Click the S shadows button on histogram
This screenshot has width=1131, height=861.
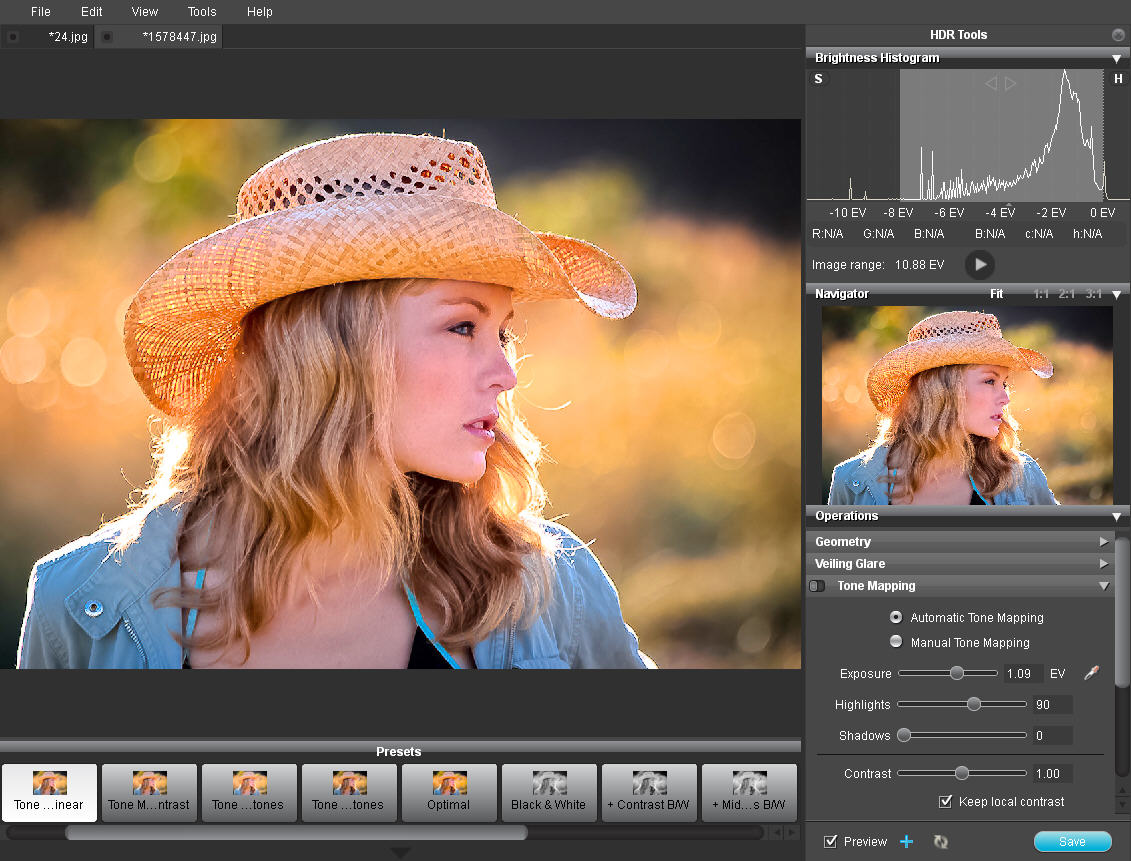(819, 79)
